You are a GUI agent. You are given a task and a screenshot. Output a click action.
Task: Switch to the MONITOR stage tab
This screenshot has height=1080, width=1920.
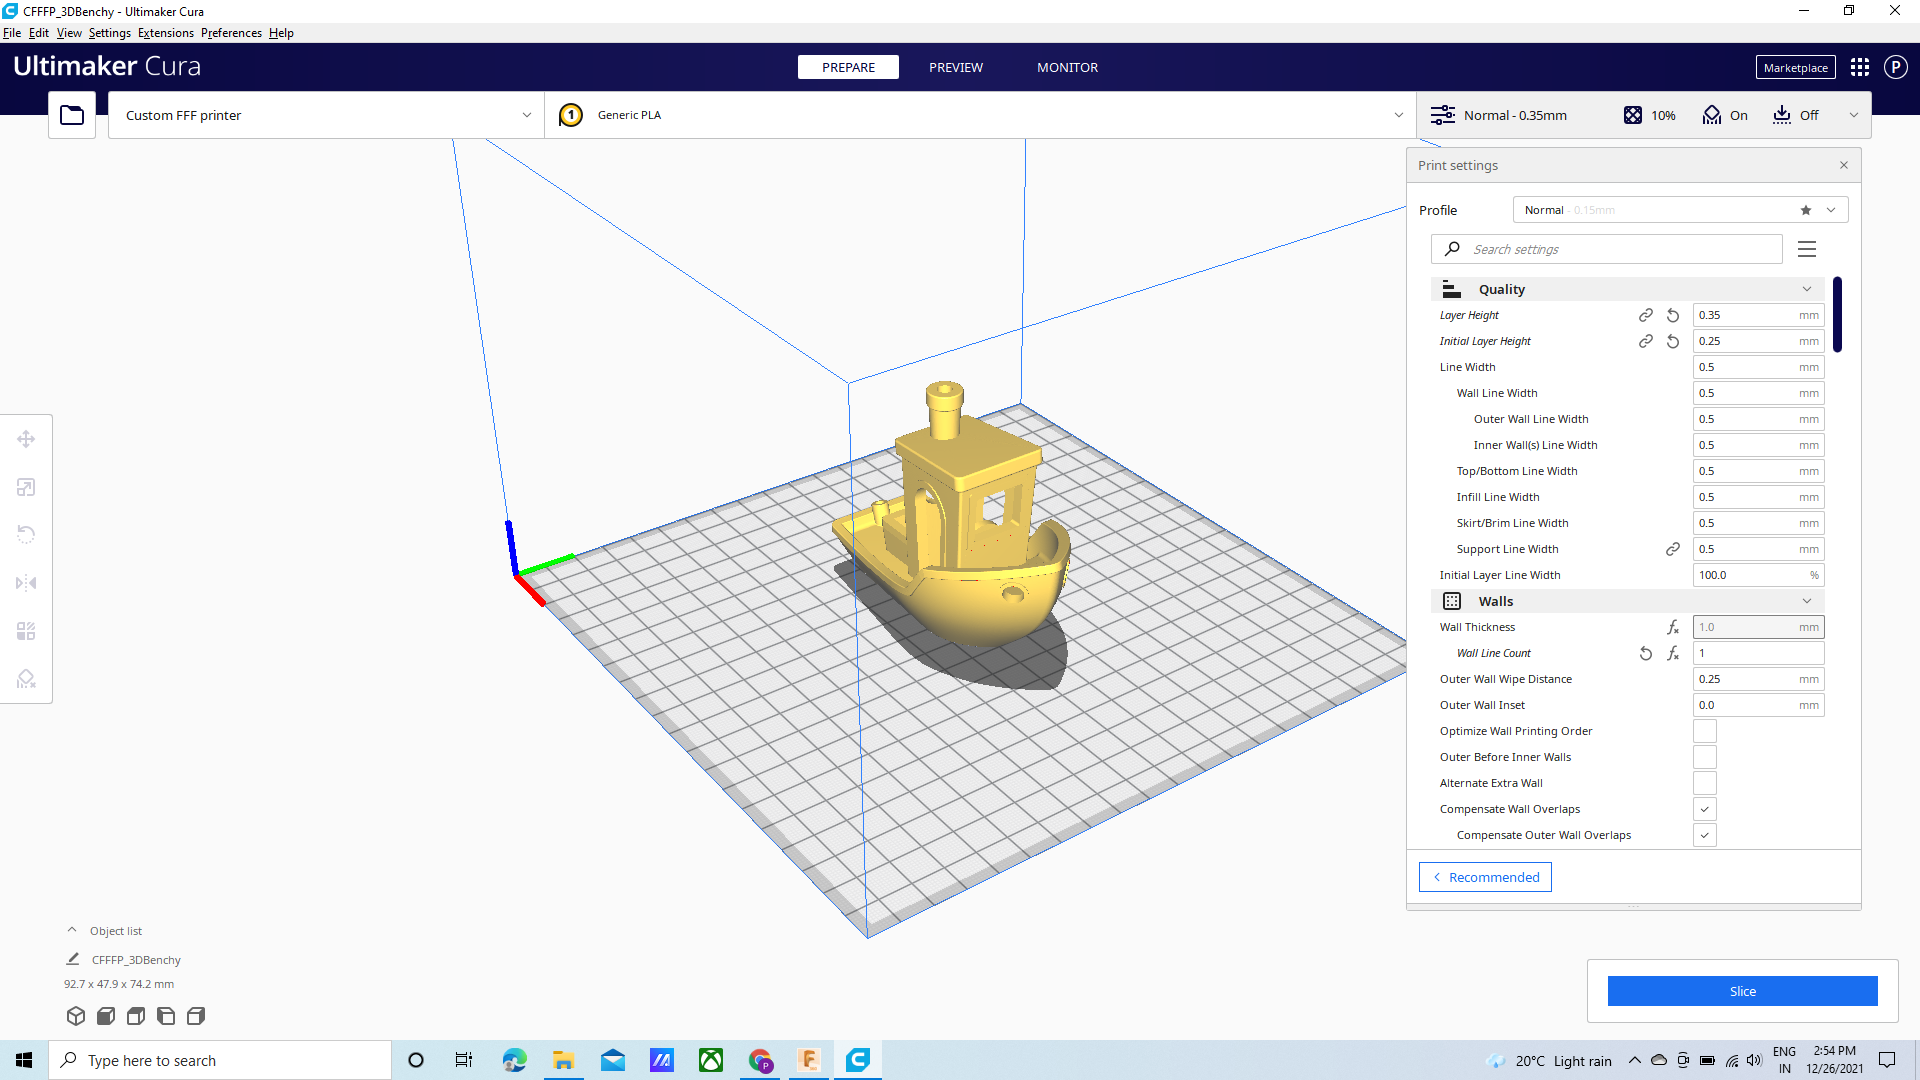coord(1067,67)
